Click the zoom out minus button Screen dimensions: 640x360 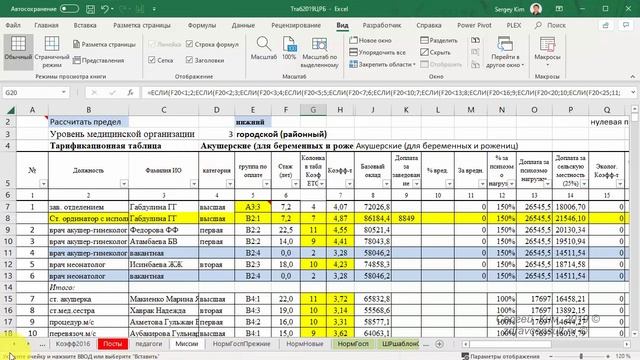(551, 356)
